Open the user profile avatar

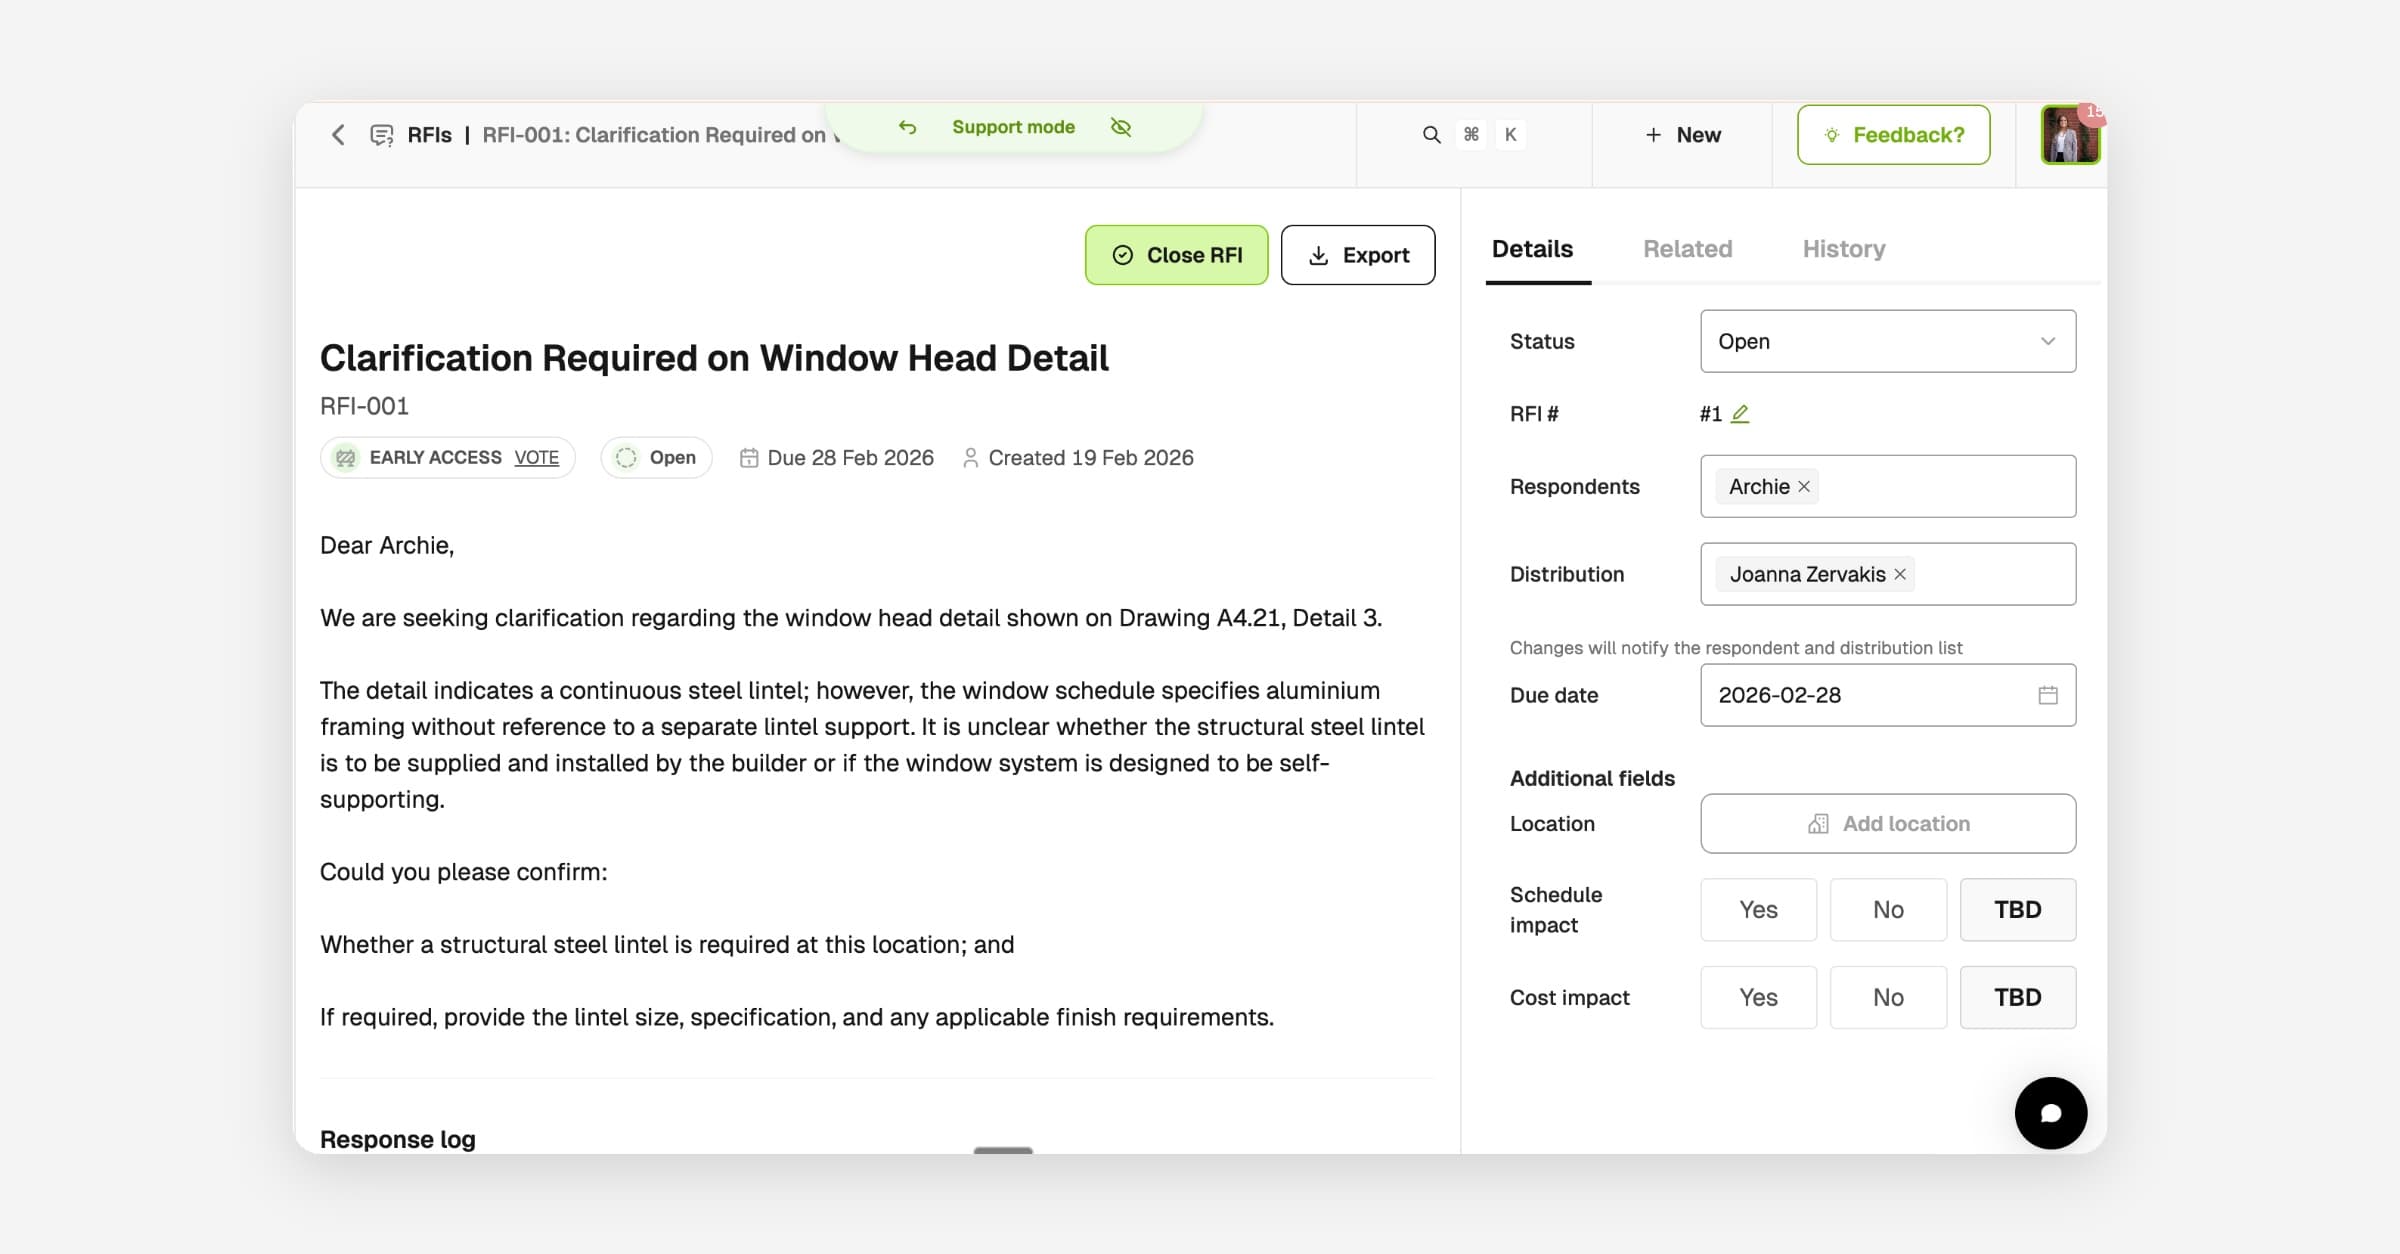[x=2069, y=135]
